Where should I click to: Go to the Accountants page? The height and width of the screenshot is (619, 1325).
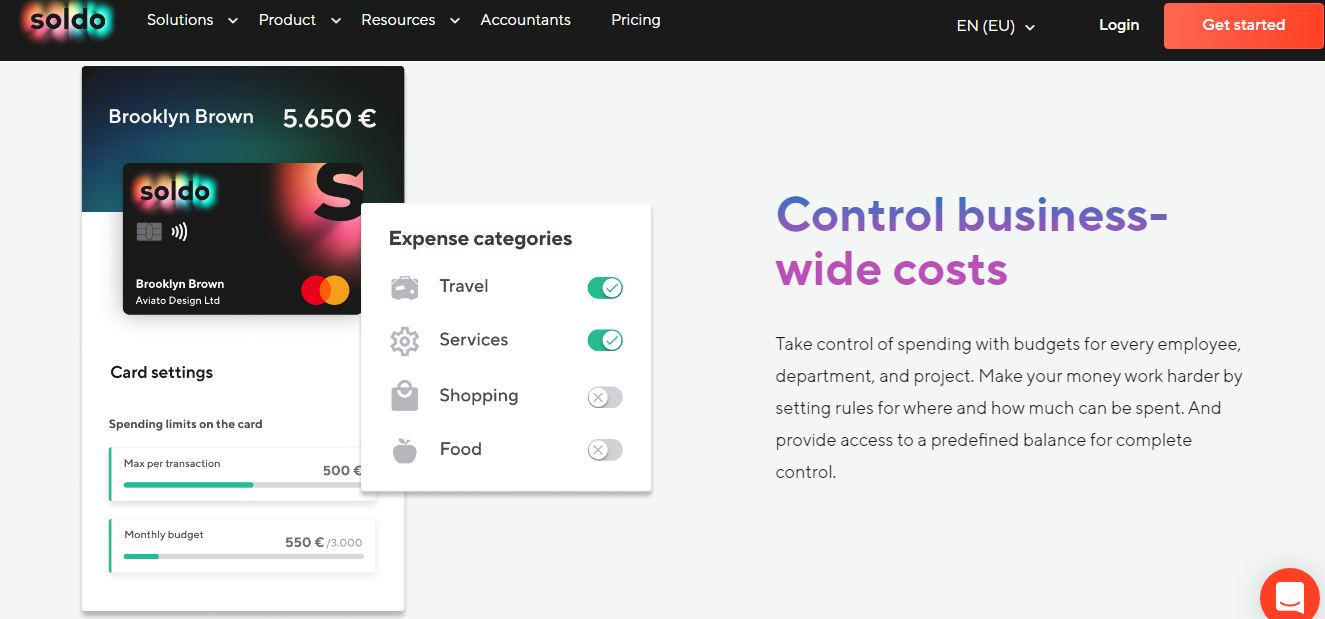(526, 20)
